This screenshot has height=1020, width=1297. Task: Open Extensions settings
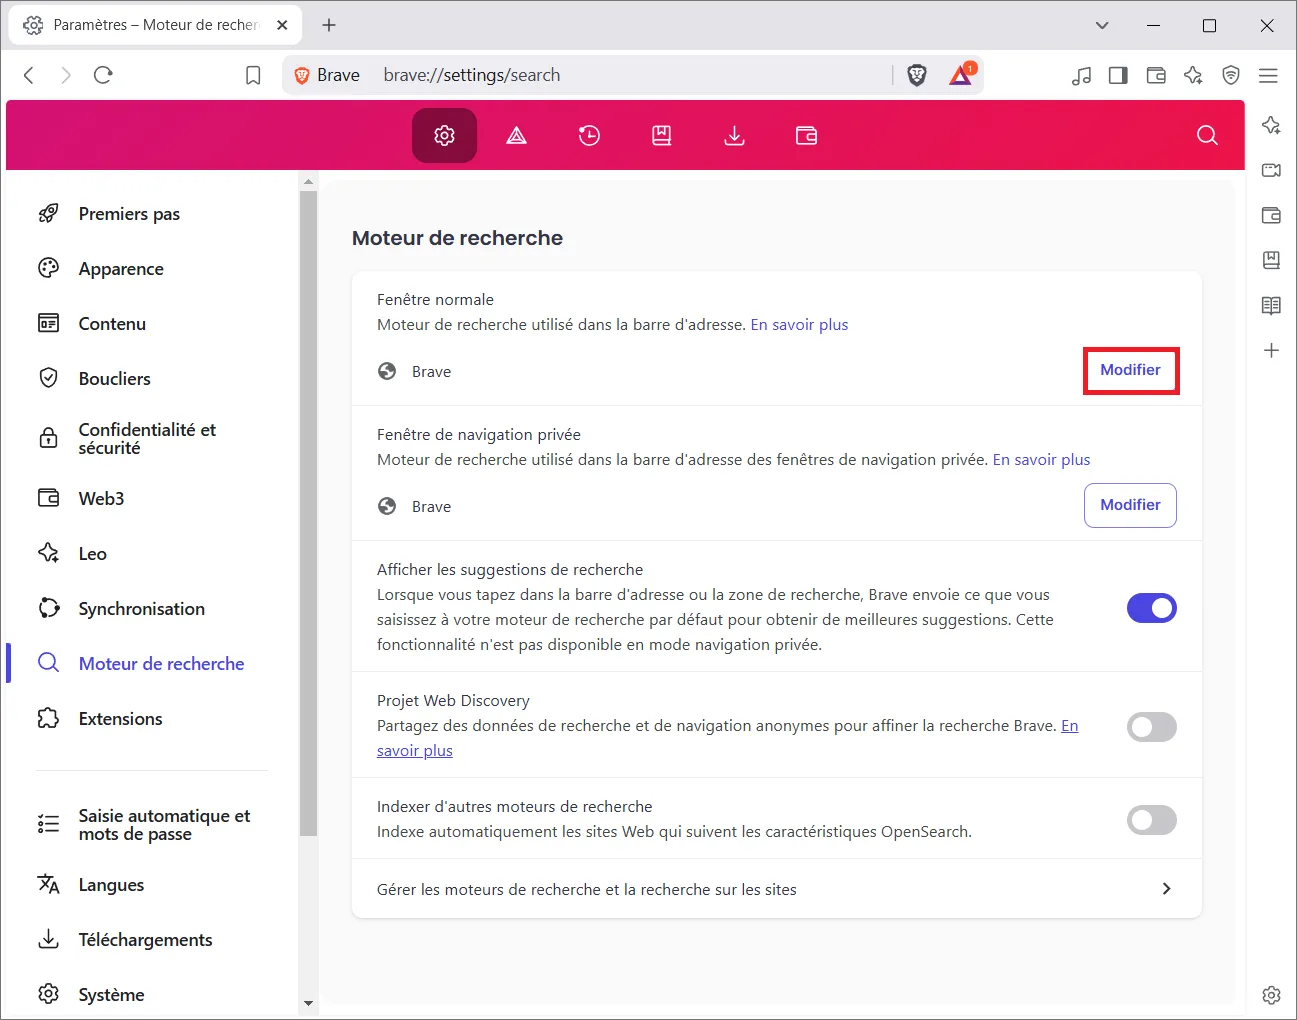click(120, 719)
